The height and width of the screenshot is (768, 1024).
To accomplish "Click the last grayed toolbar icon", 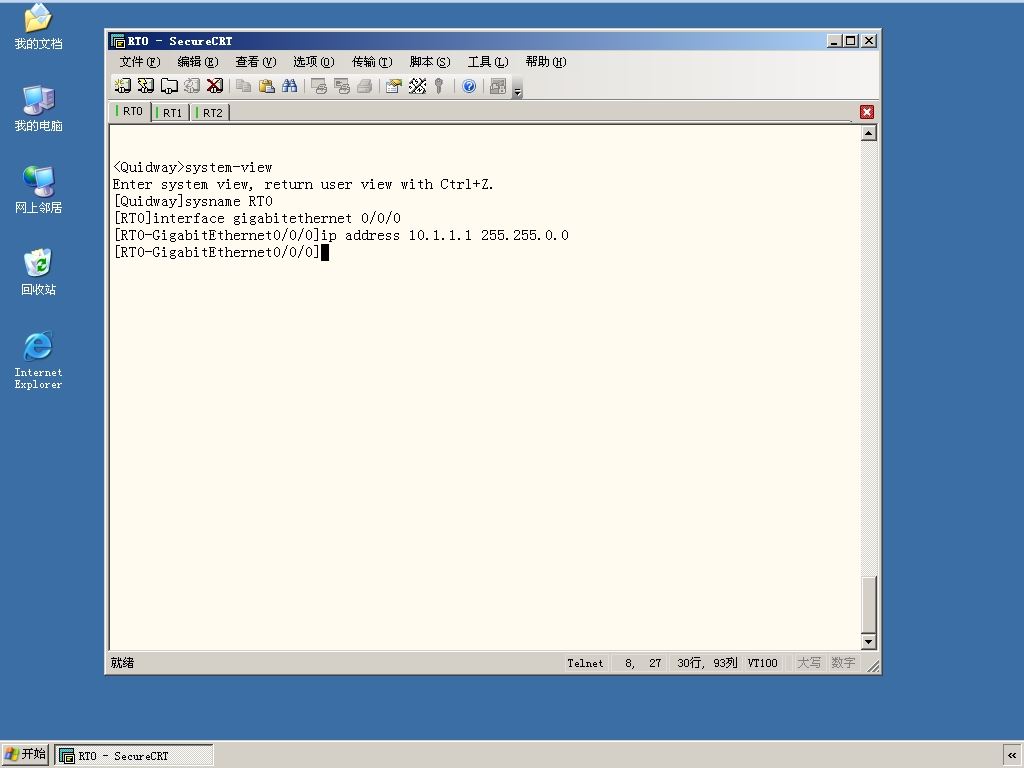I will (498, 86).
